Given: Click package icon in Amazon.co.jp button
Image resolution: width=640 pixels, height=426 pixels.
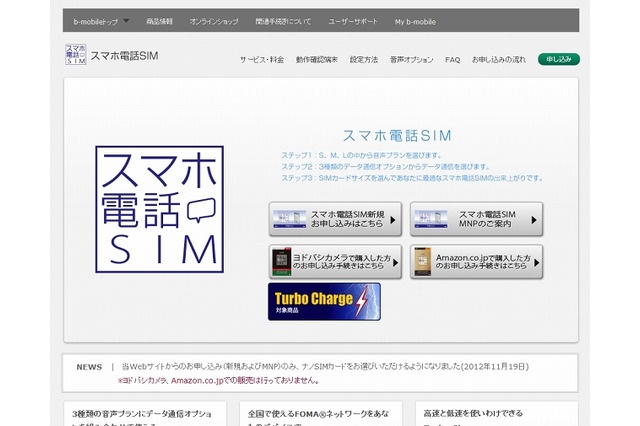Looking at the screenshot, I should 422,262.
